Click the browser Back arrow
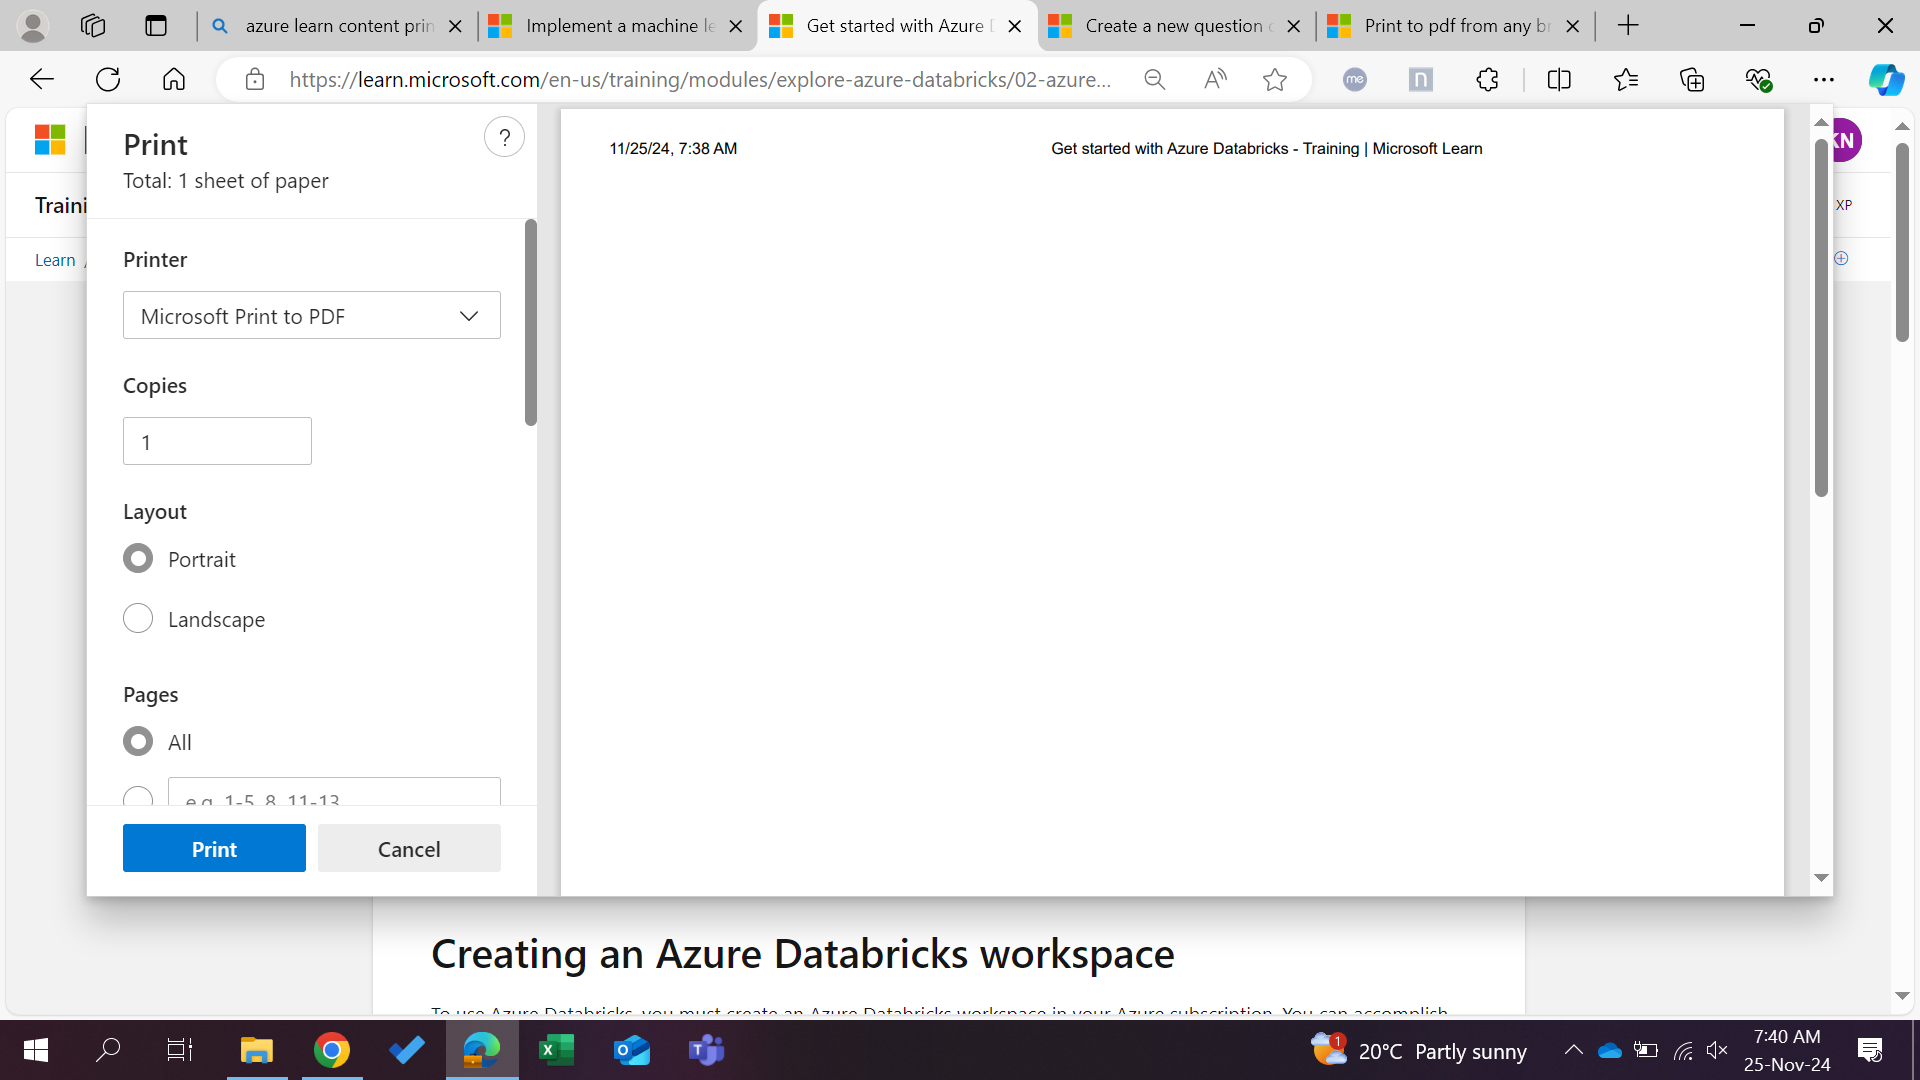 (x=41, y=79)
